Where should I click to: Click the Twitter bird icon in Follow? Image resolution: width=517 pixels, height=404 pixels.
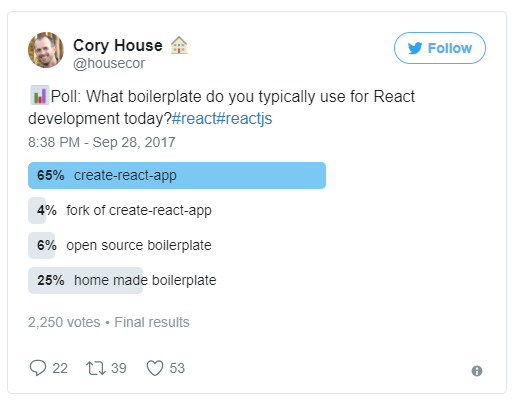(415, 48)
